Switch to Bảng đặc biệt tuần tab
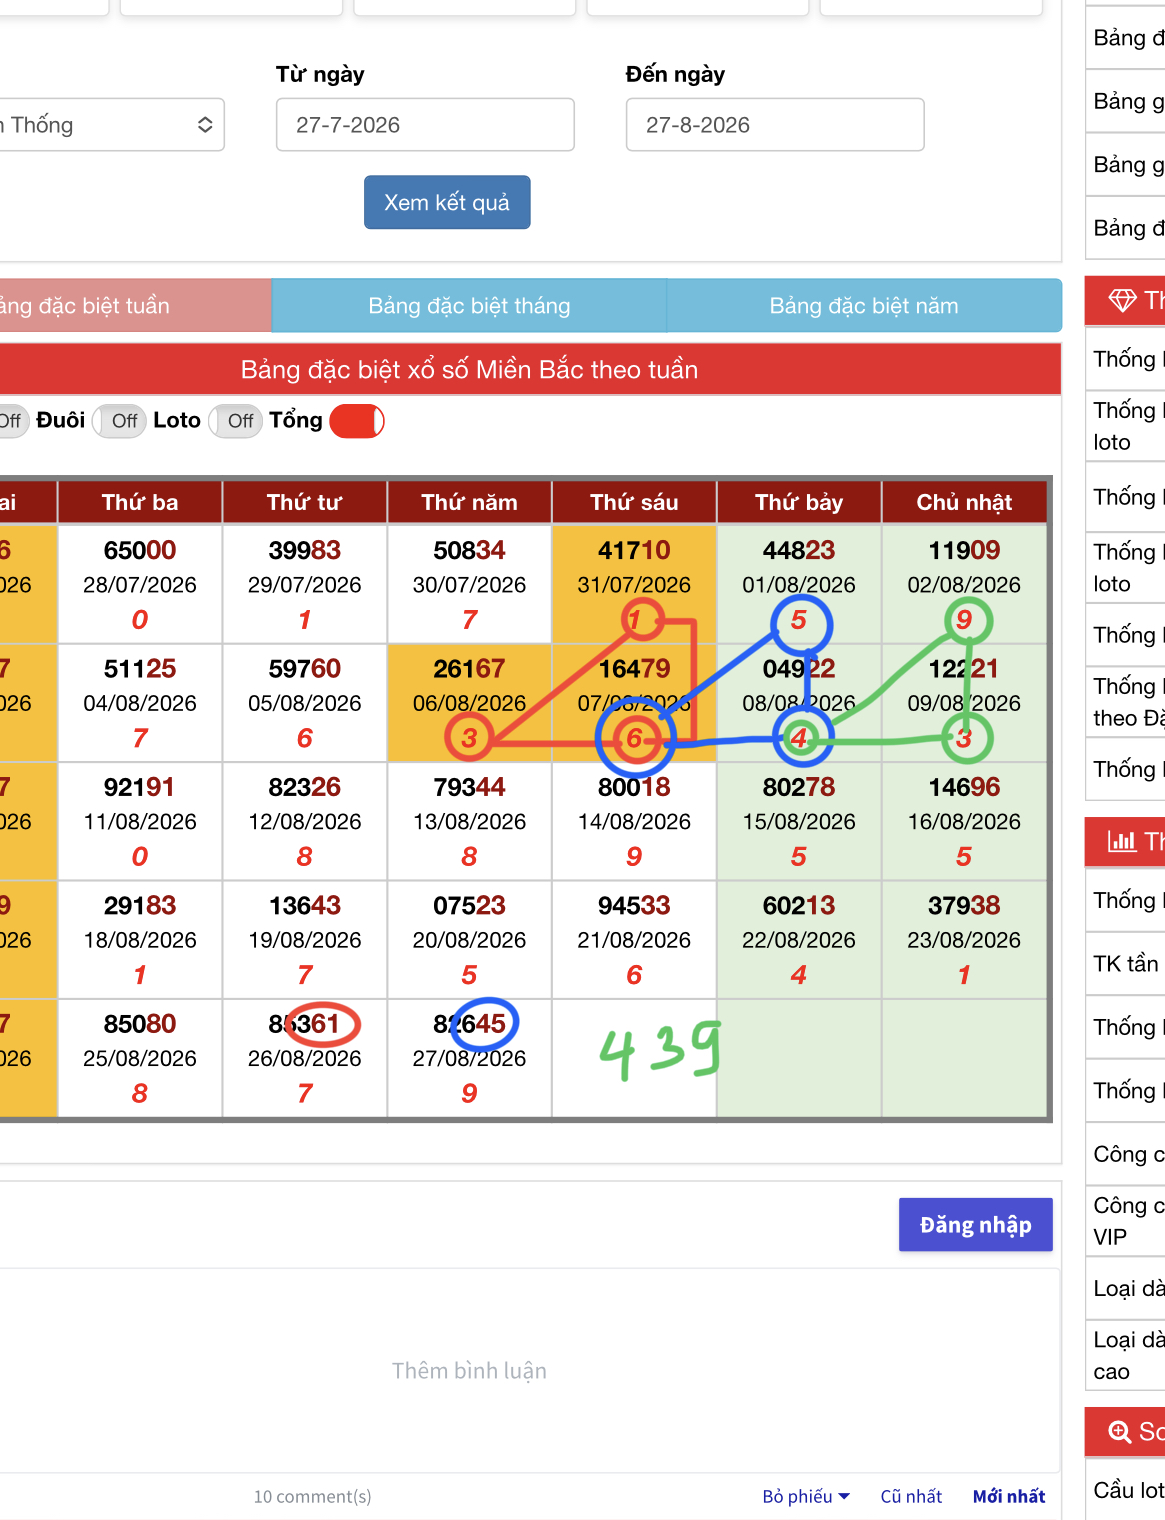Viewport: 1165px width, 1520px height. click(x=135, y=306)
